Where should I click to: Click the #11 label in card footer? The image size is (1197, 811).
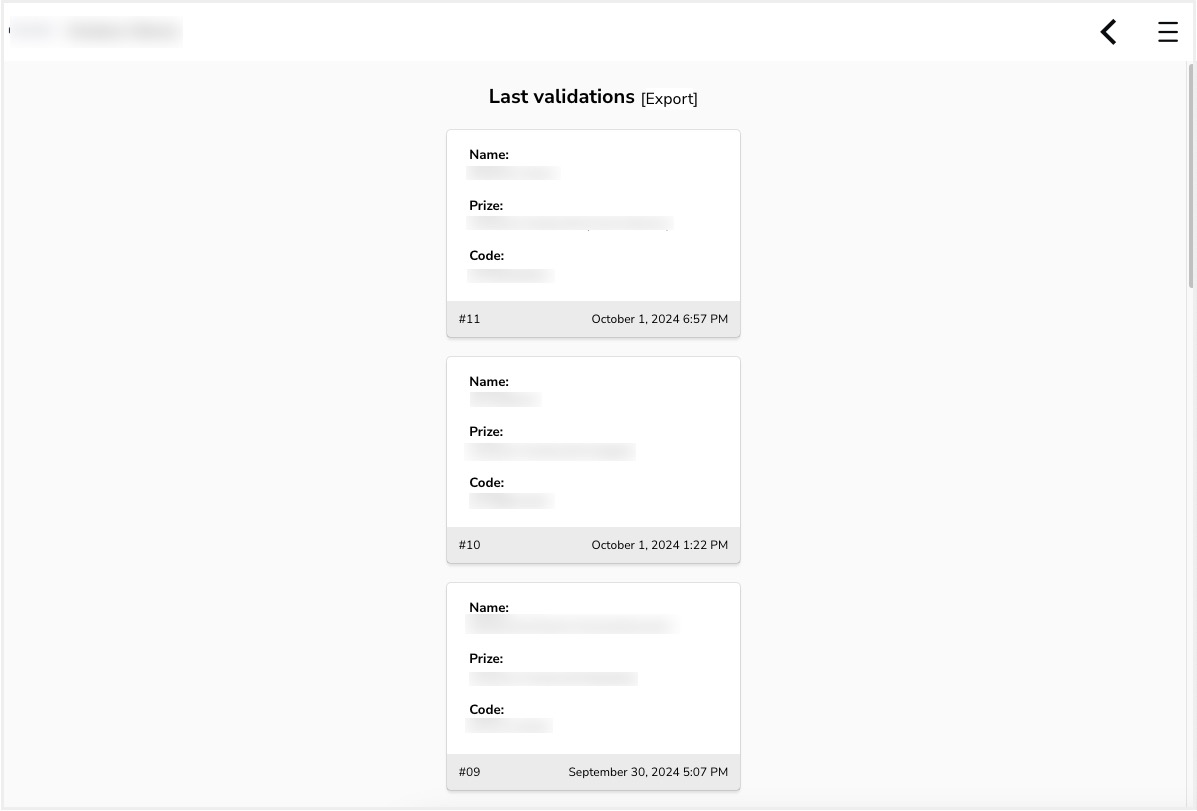pyautogui.click(x=469, y=319)
